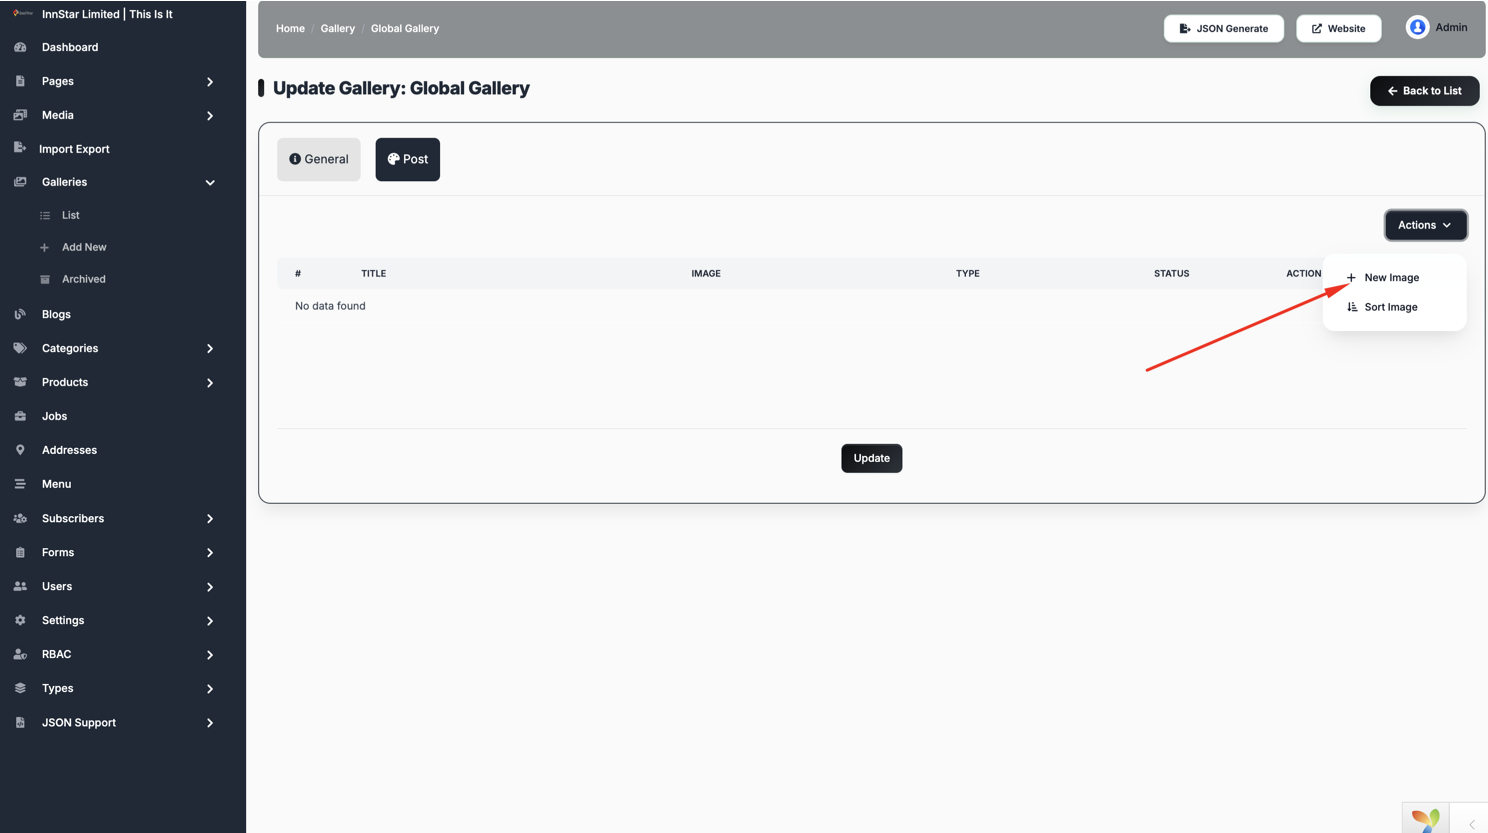This screenshot has height=833, width=1488.
Task: Open the Gallery breadcrumb link
Action: [x=338, y=28]
